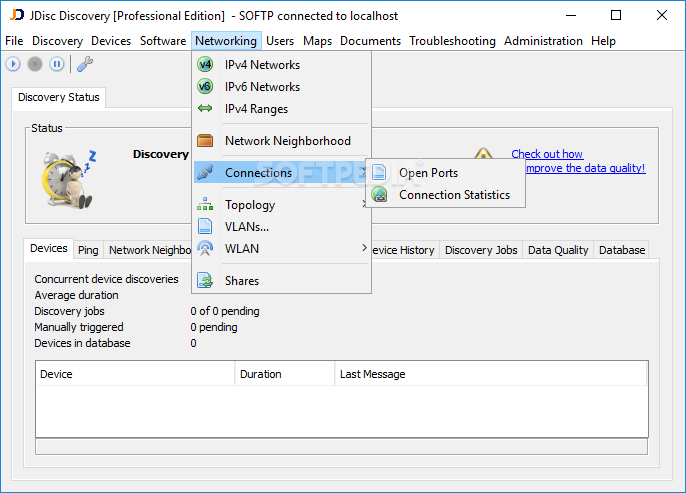686x493 pixels.
Task: Click the Duration column header
Action: 285,374
